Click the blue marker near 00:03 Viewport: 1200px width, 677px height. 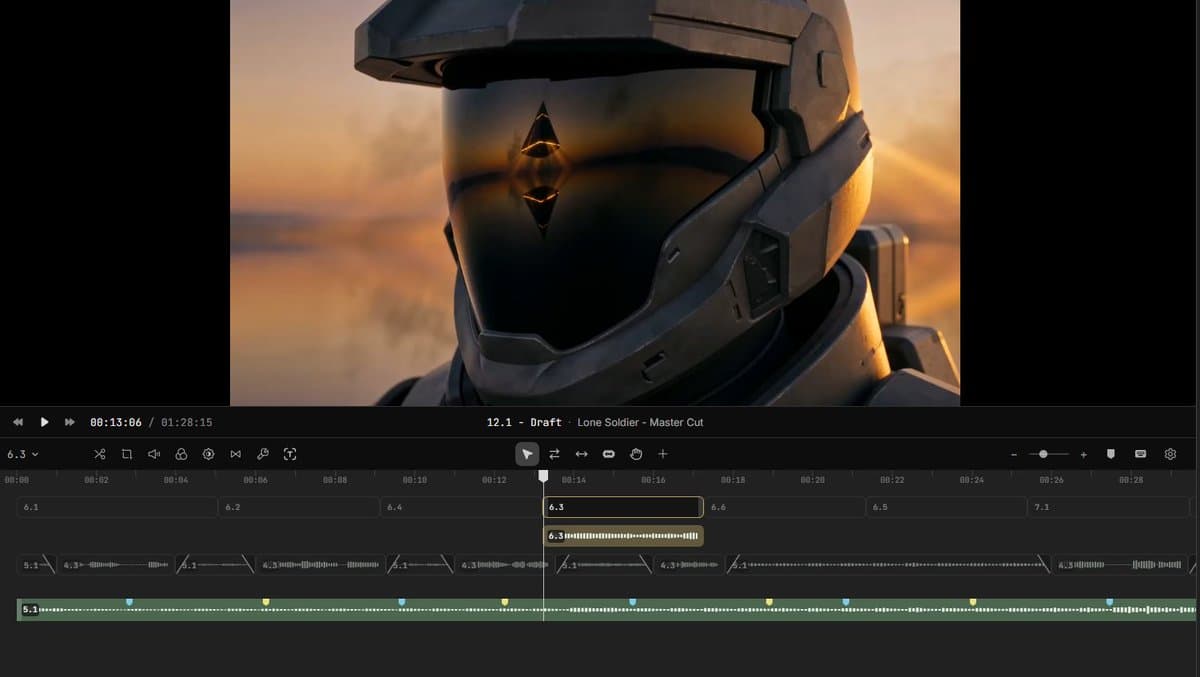129,602
